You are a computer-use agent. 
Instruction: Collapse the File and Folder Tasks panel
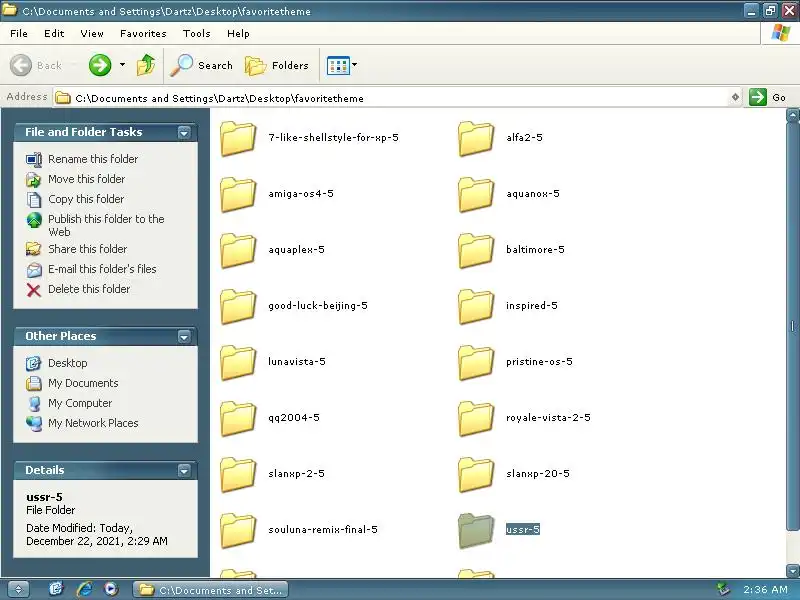point(184,133)
